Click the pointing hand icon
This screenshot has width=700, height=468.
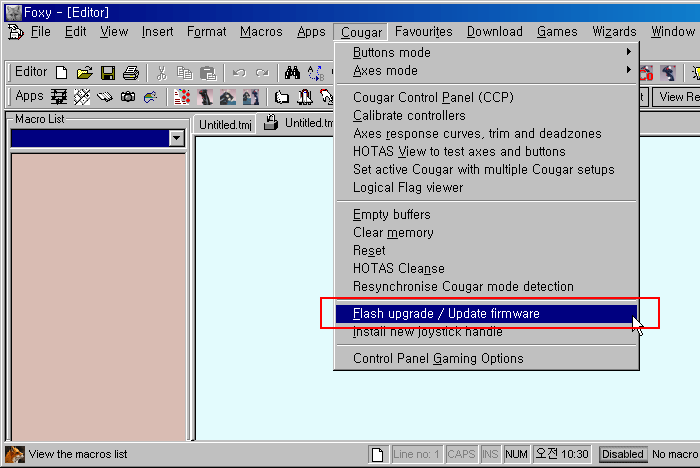coord(282,96)
